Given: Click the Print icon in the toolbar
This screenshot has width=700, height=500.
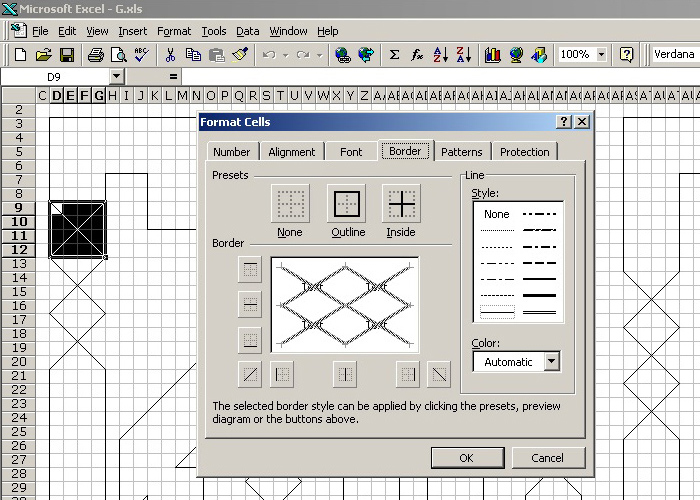Looking at the screenshot, I should pyautogui.click(x=95, y=55).
